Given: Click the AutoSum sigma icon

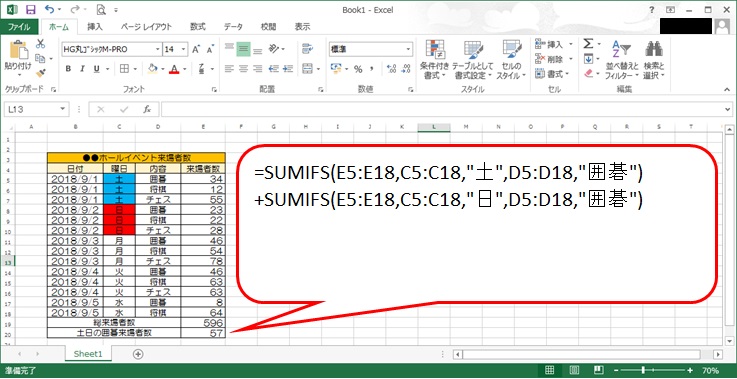Looking at the screenshot, I should click(588, 44).
